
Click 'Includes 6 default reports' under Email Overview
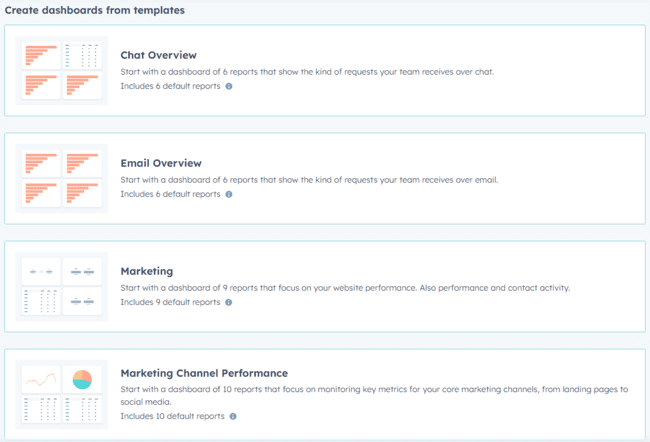coord(170,194)
